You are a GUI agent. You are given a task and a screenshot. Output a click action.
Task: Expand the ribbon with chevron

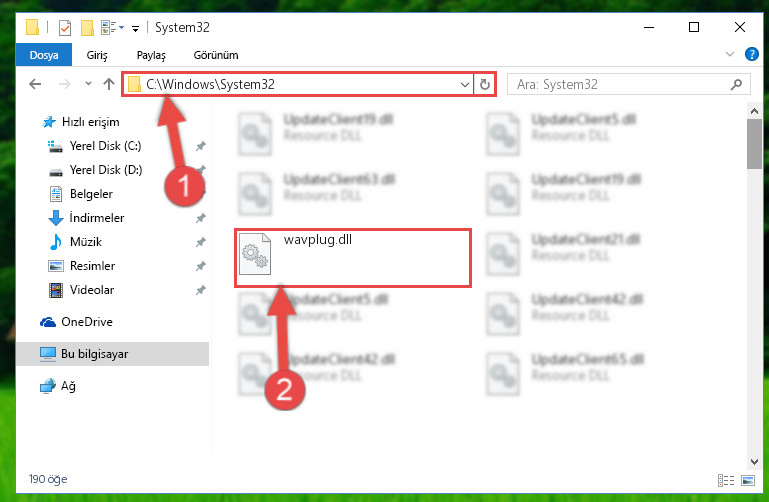pos(730,54)
